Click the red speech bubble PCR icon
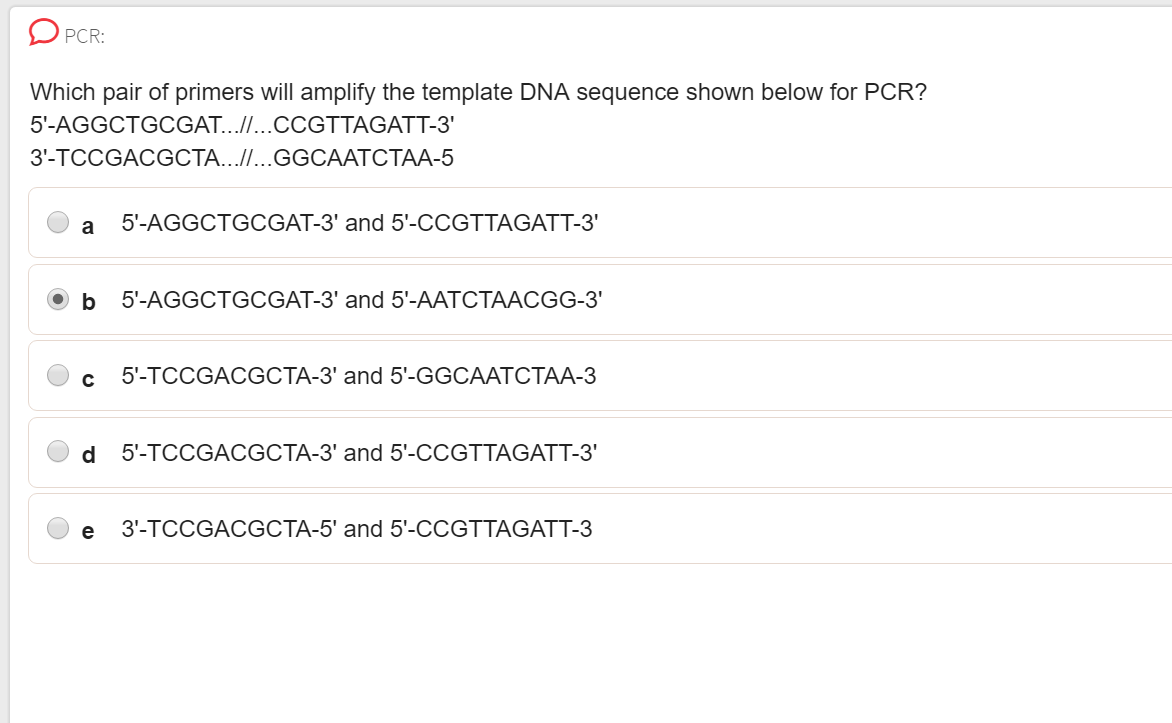 tap(41, 31)
